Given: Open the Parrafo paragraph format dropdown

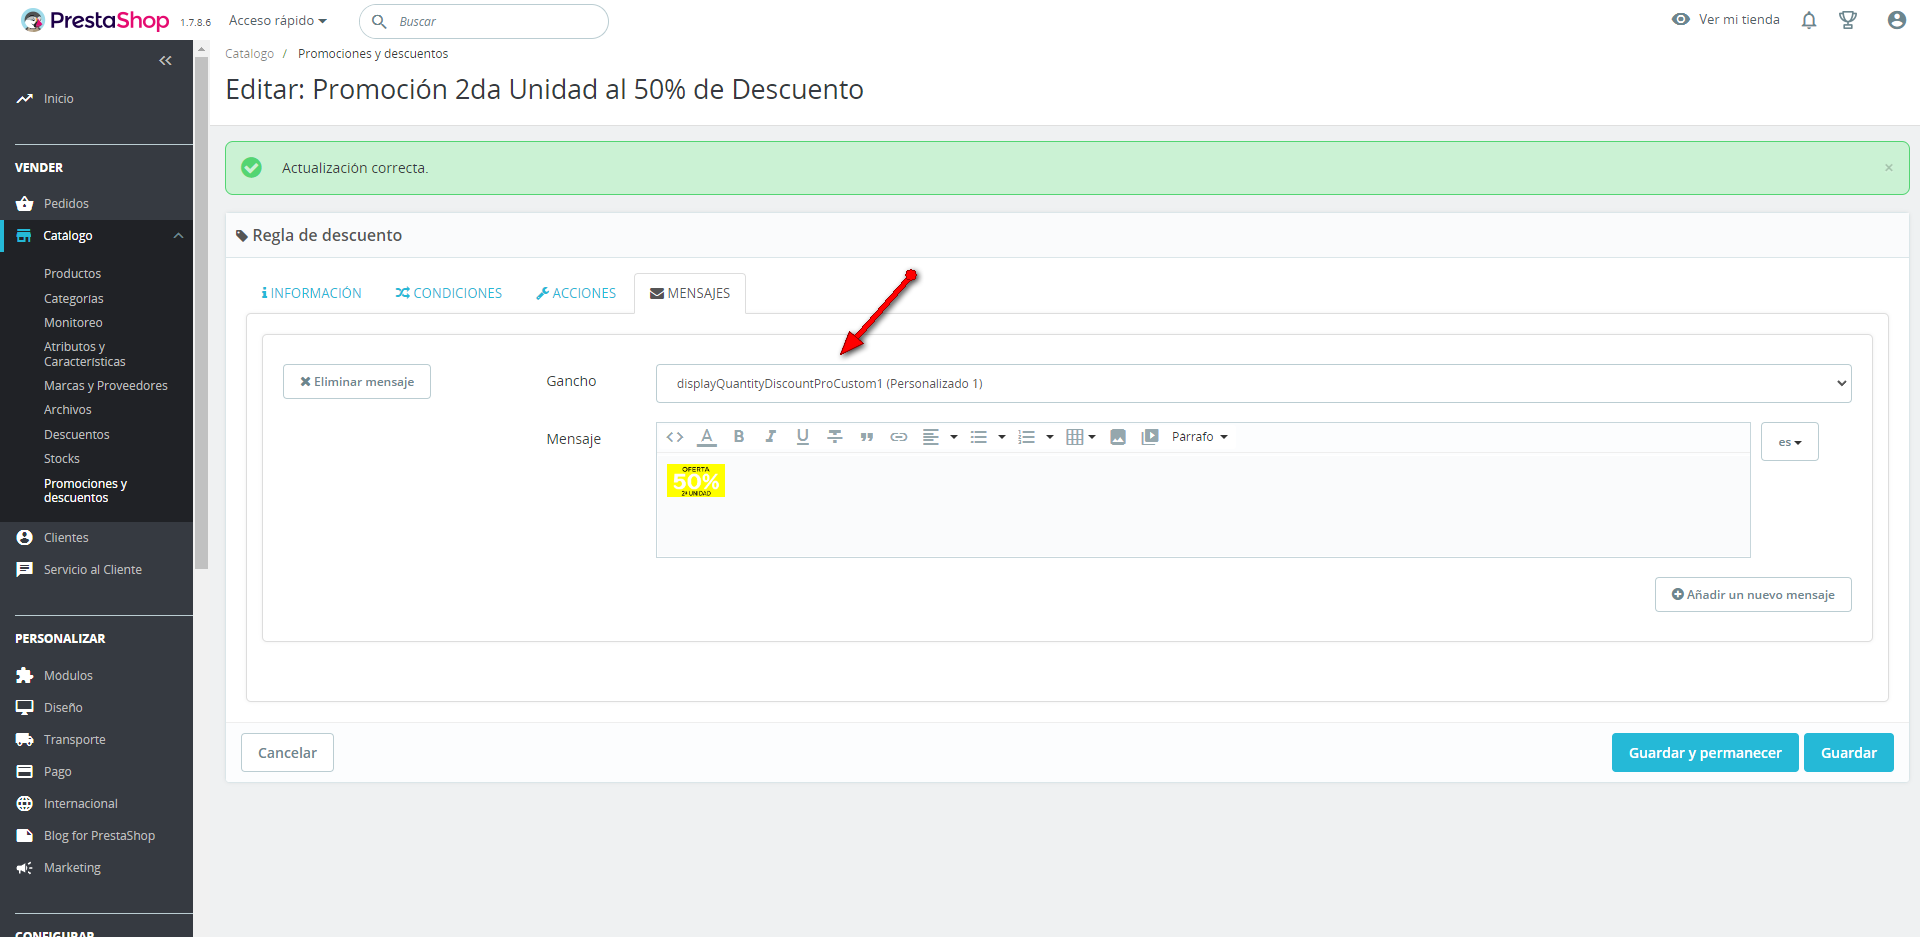Looking at the screenshot, I should [1199, 437].
